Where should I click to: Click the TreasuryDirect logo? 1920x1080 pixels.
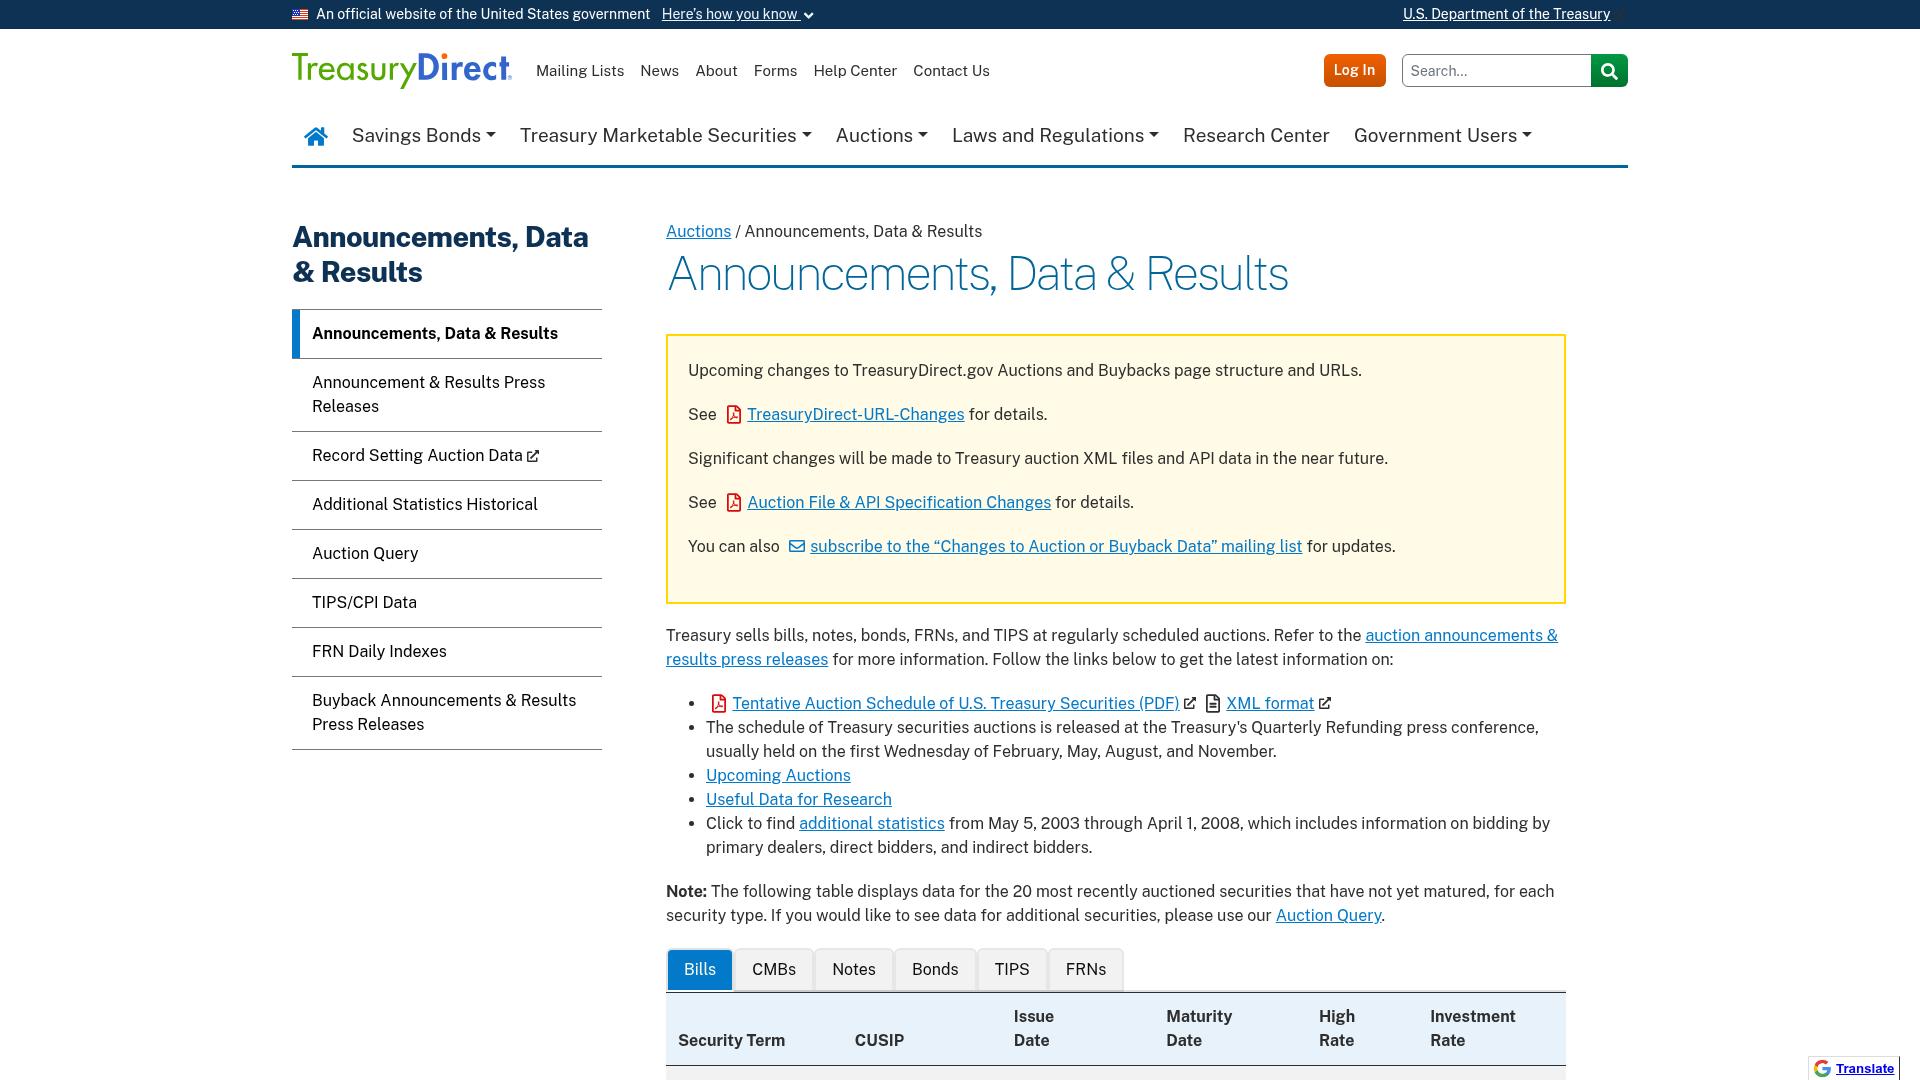[x=402, y=70]
